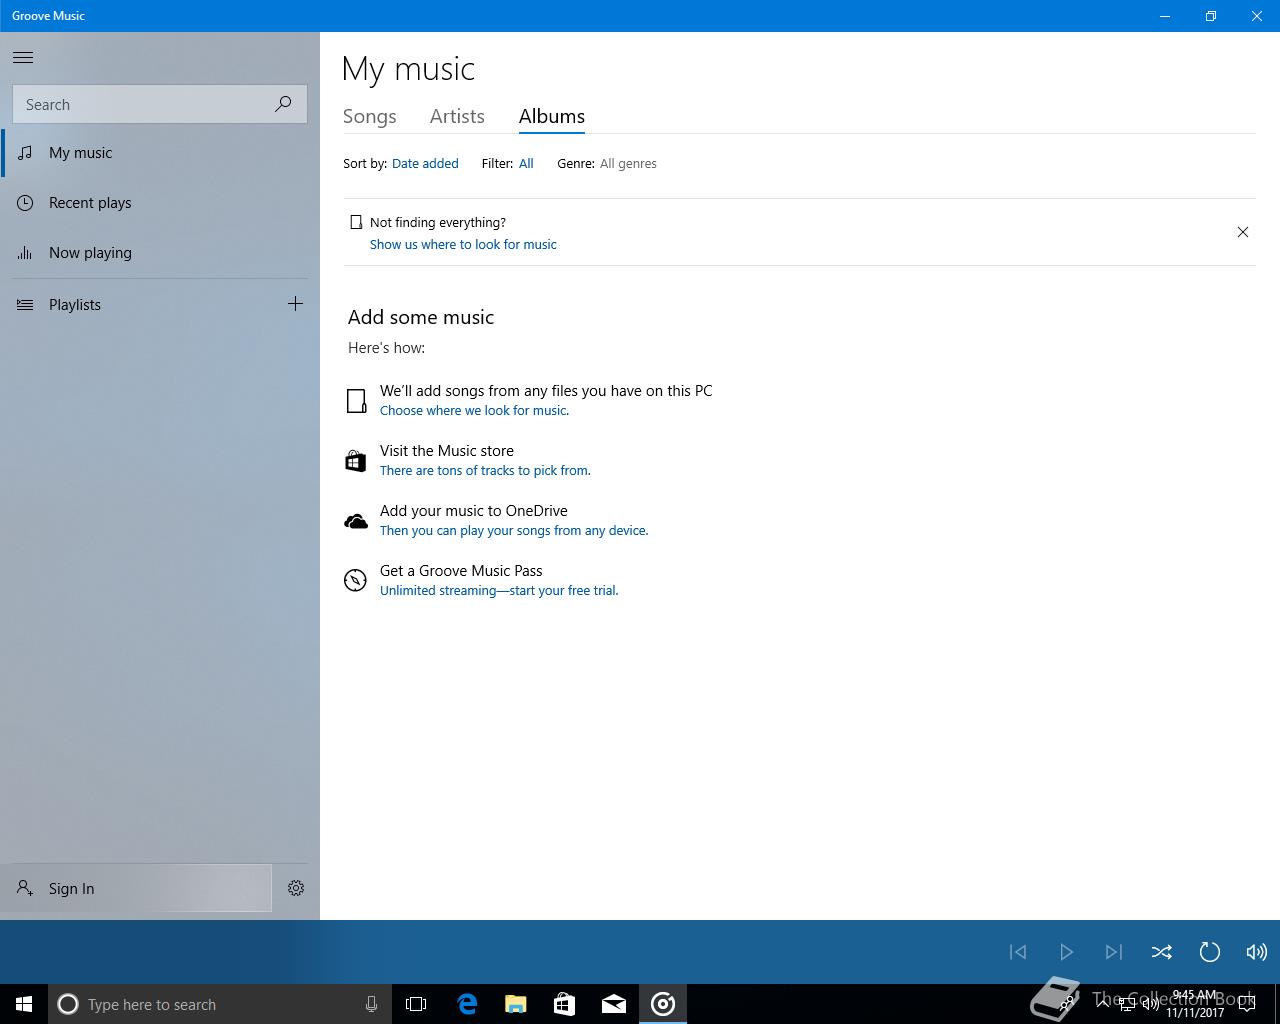Create new playlist with plus icon

295,304
